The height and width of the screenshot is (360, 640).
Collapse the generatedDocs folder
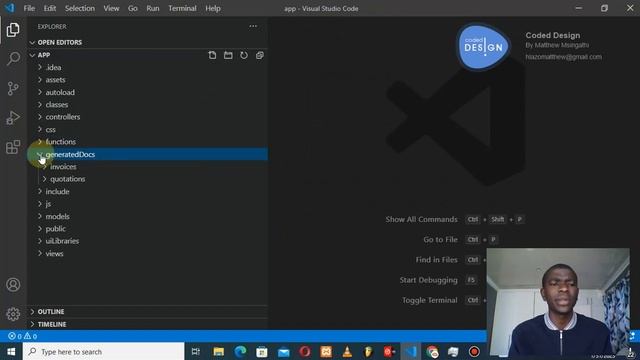coord(148,154)
